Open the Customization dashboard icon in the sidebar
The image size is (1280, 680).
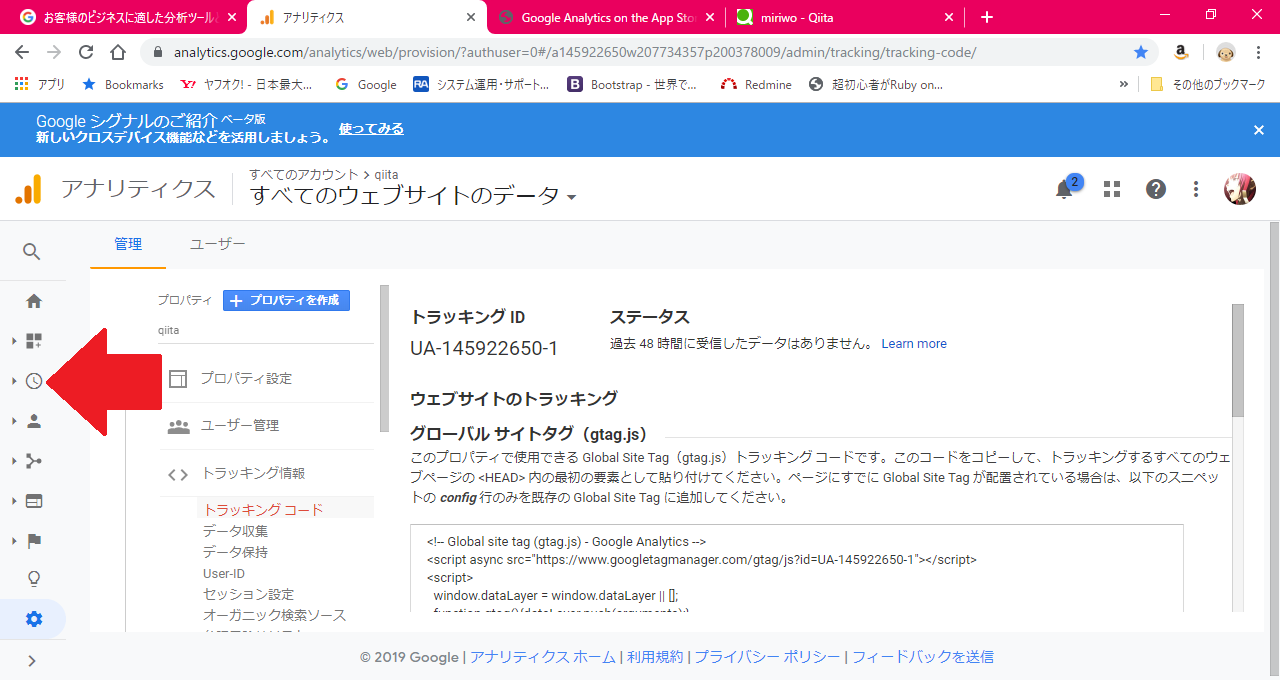tap(34, 341)
